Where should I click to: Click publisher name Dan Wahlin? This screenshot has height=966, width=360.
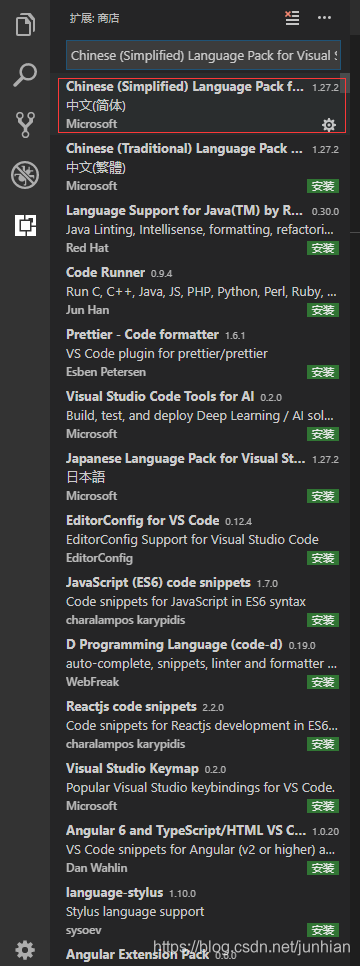(97, 868)
